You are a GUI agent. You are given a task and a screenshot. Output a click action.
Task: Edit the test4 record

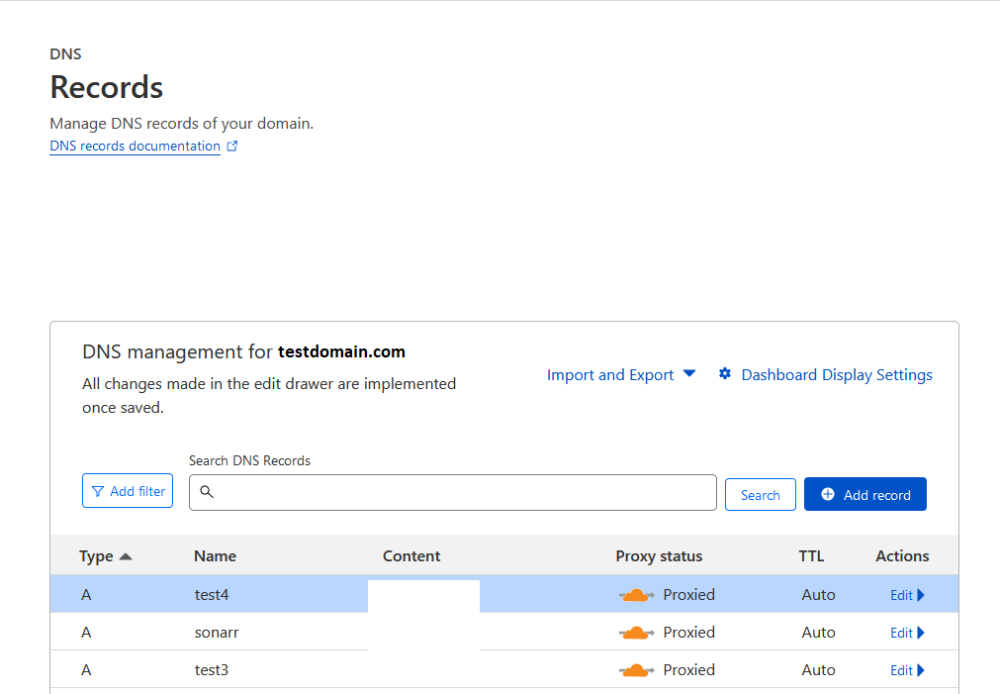pyautogui.click(x=907, y=595)
